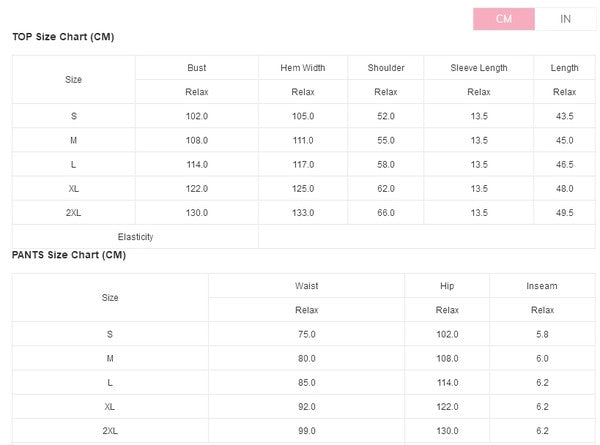The height and width of the screenshot is (445, 600).
Task: Select the CM unit toggle
Action: [504, 19]
